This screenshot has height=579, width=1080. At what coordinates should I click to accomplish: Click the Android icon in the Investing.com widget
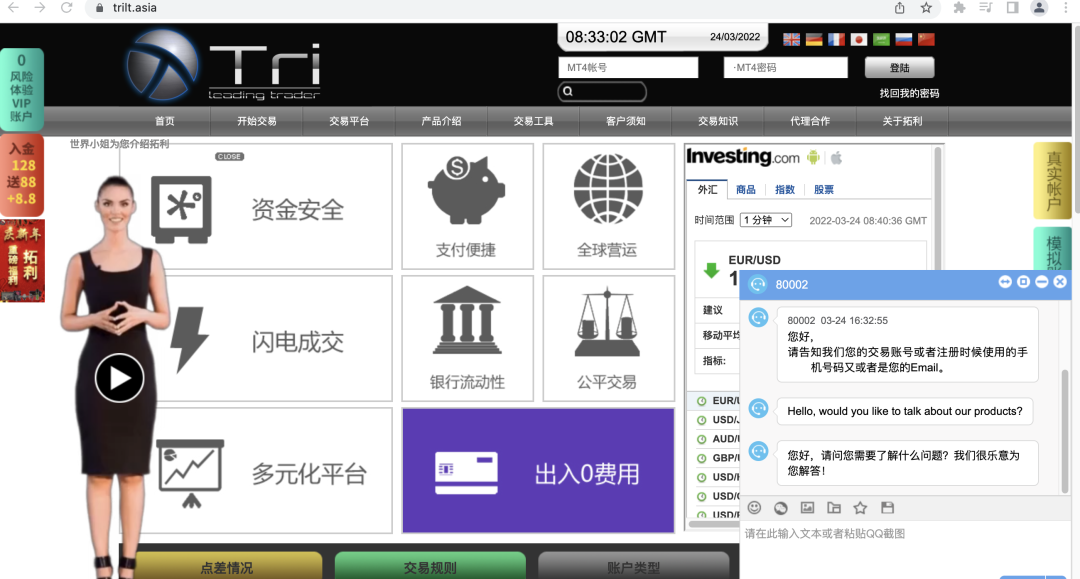tap(813, 157)
